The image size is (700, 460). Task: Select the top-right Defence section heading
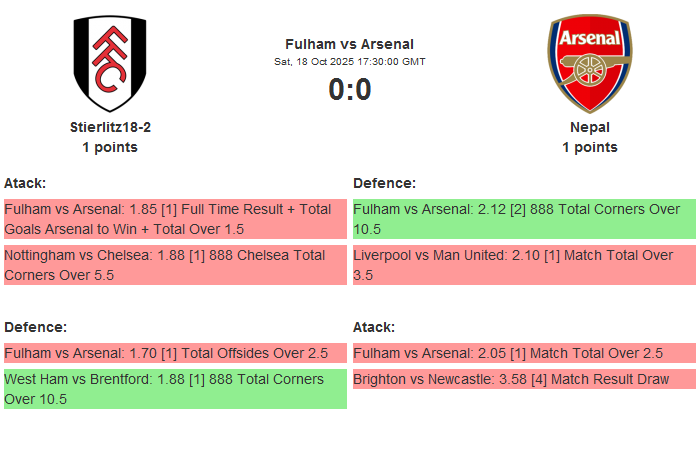coord(384,183)
